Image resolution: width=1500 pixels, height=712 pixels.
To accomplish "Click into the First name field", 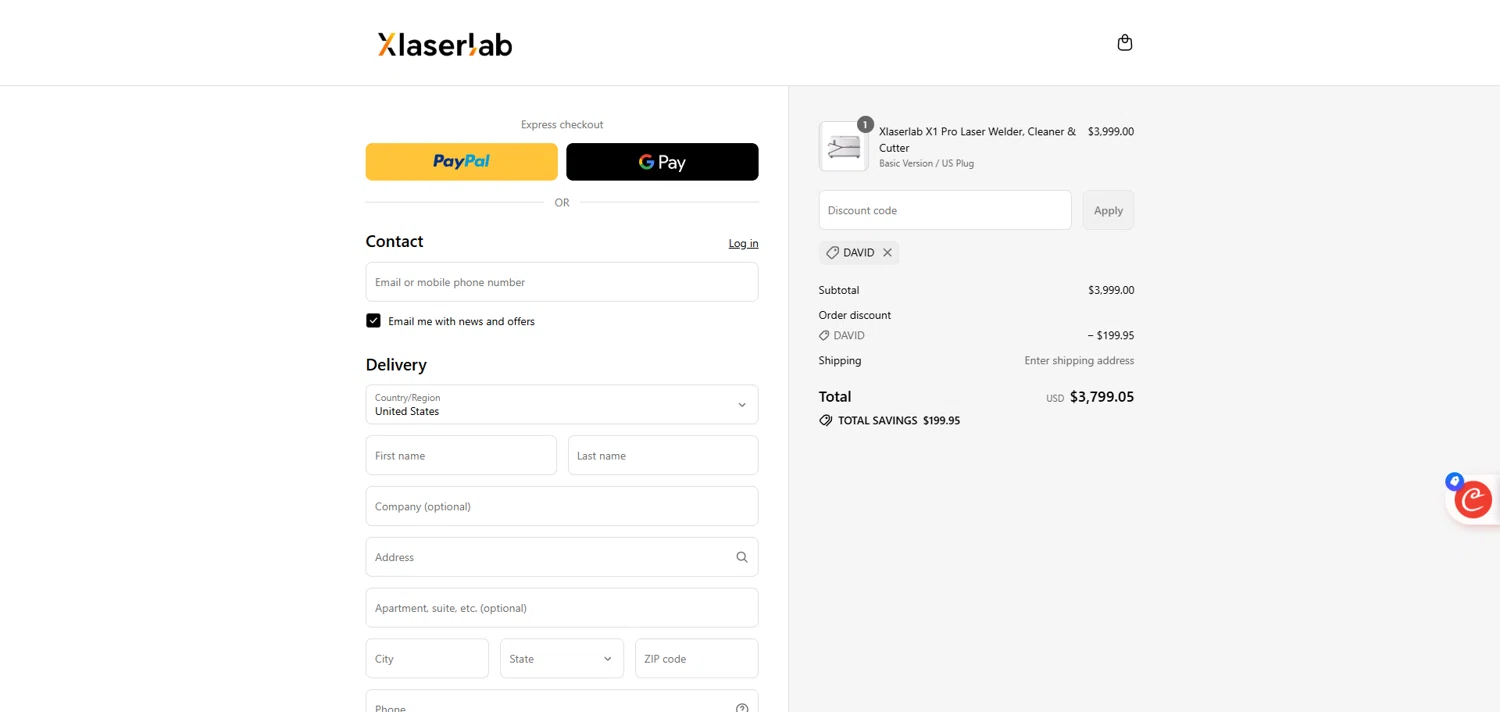I will [461, 455].
